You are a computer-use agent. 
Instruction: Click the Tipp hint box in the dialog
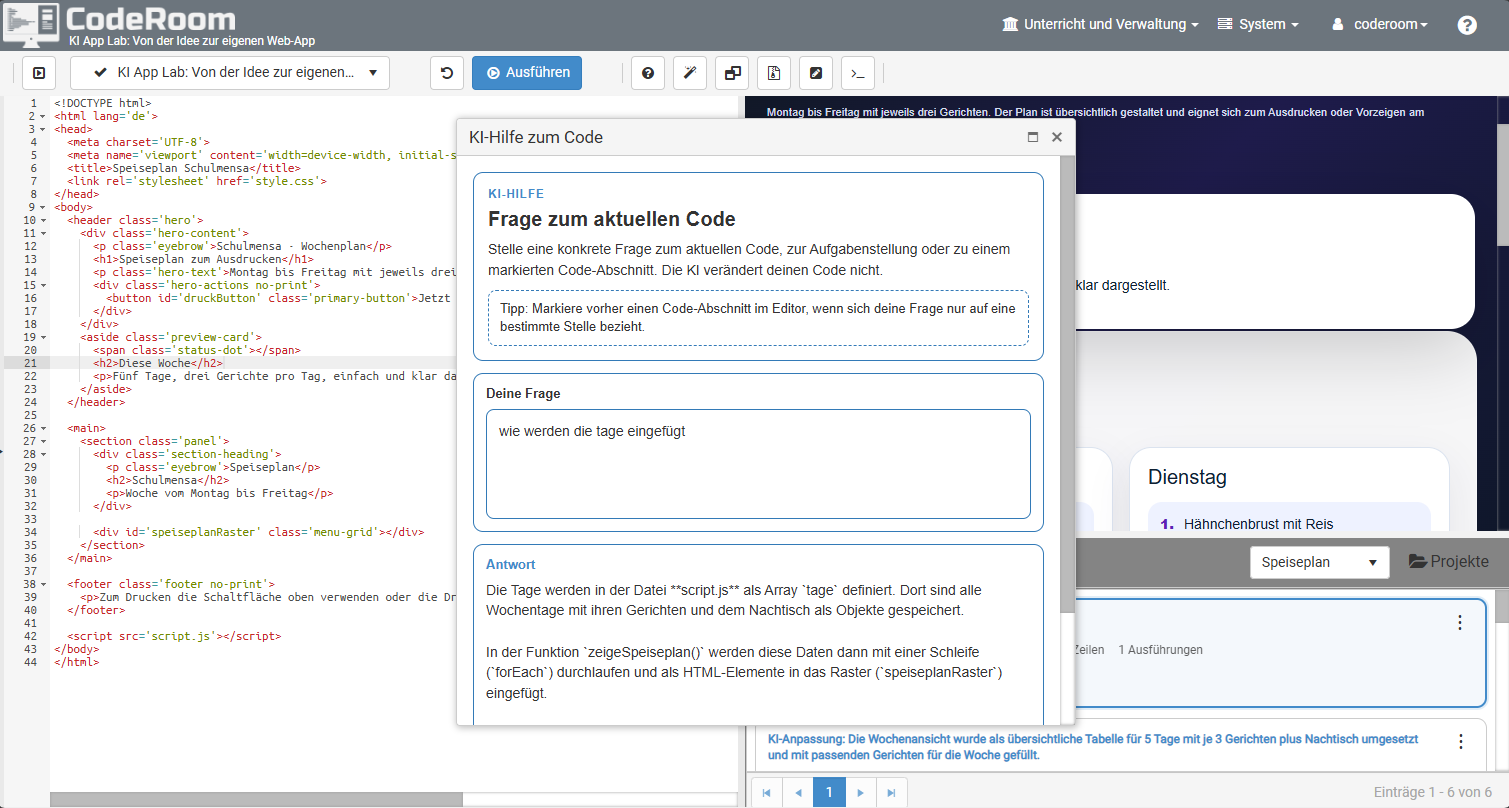coord(758,318)
